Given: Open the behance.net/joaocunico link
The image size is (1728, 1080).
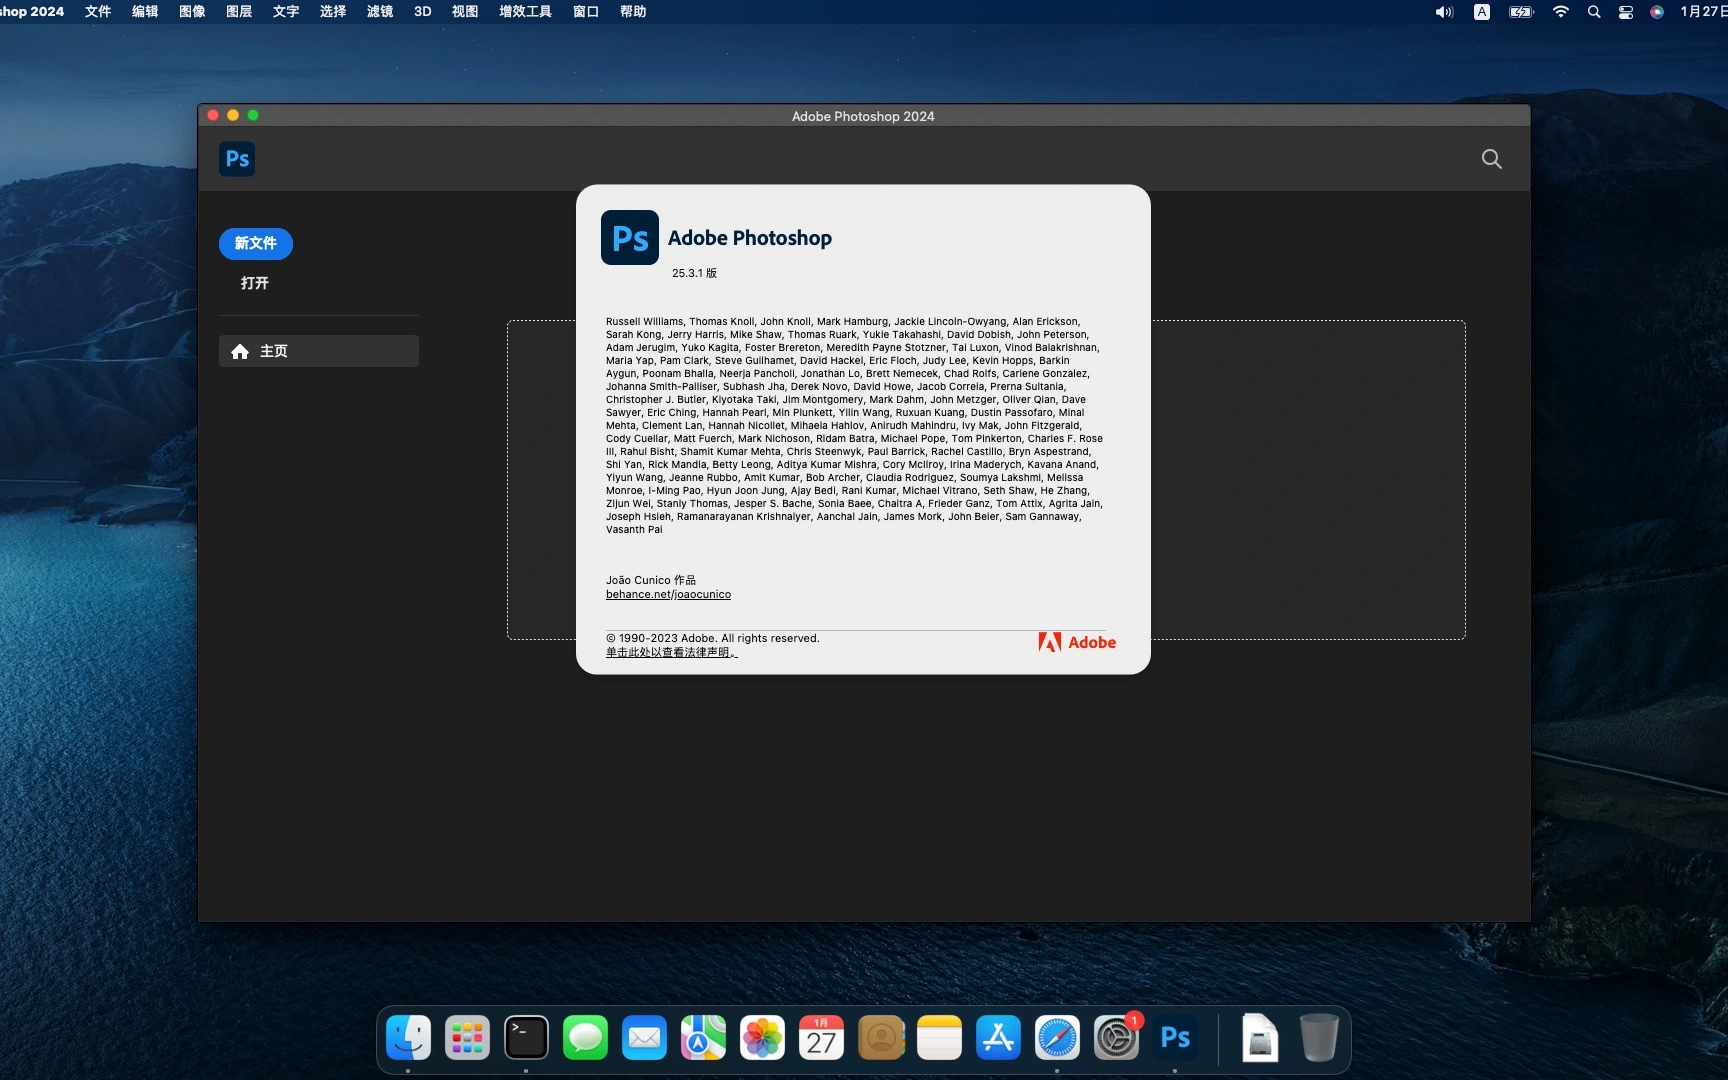Looking at the screenshot, I should click(668, 594).
